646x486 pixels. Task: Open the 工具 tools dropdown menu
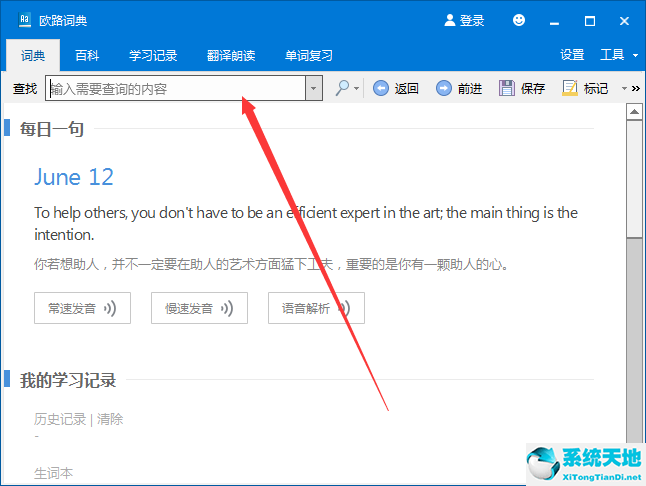coord(619,55)
